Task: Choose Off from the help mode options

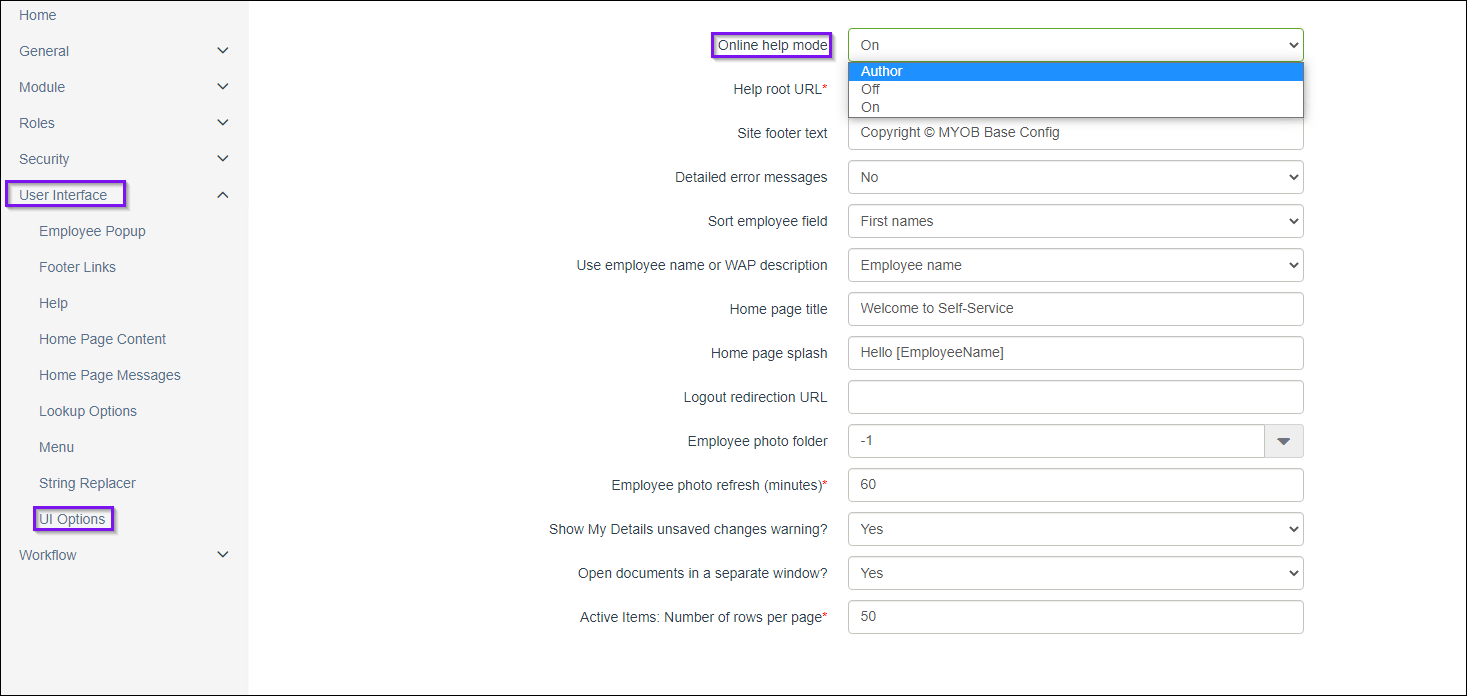Action: tap(1075, 89)
